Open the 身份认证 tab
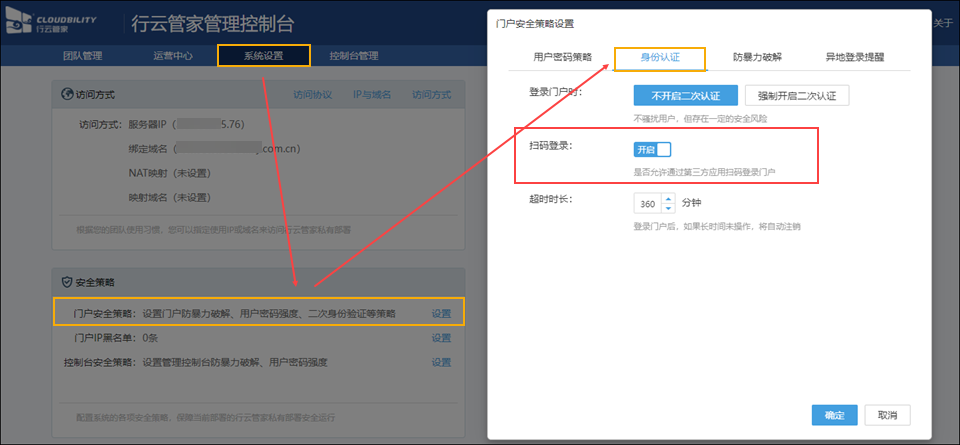The image size is (960, 445). [660, 58]
